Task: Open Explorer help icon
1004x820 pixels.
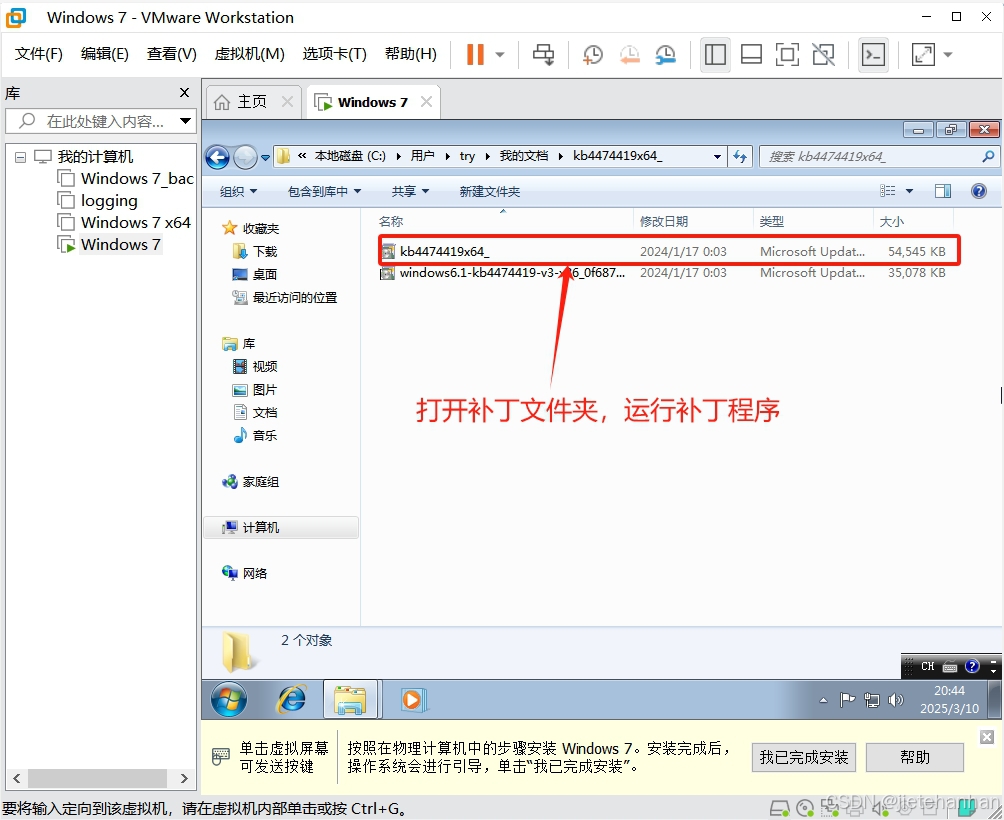Action: tap(978, 191)
